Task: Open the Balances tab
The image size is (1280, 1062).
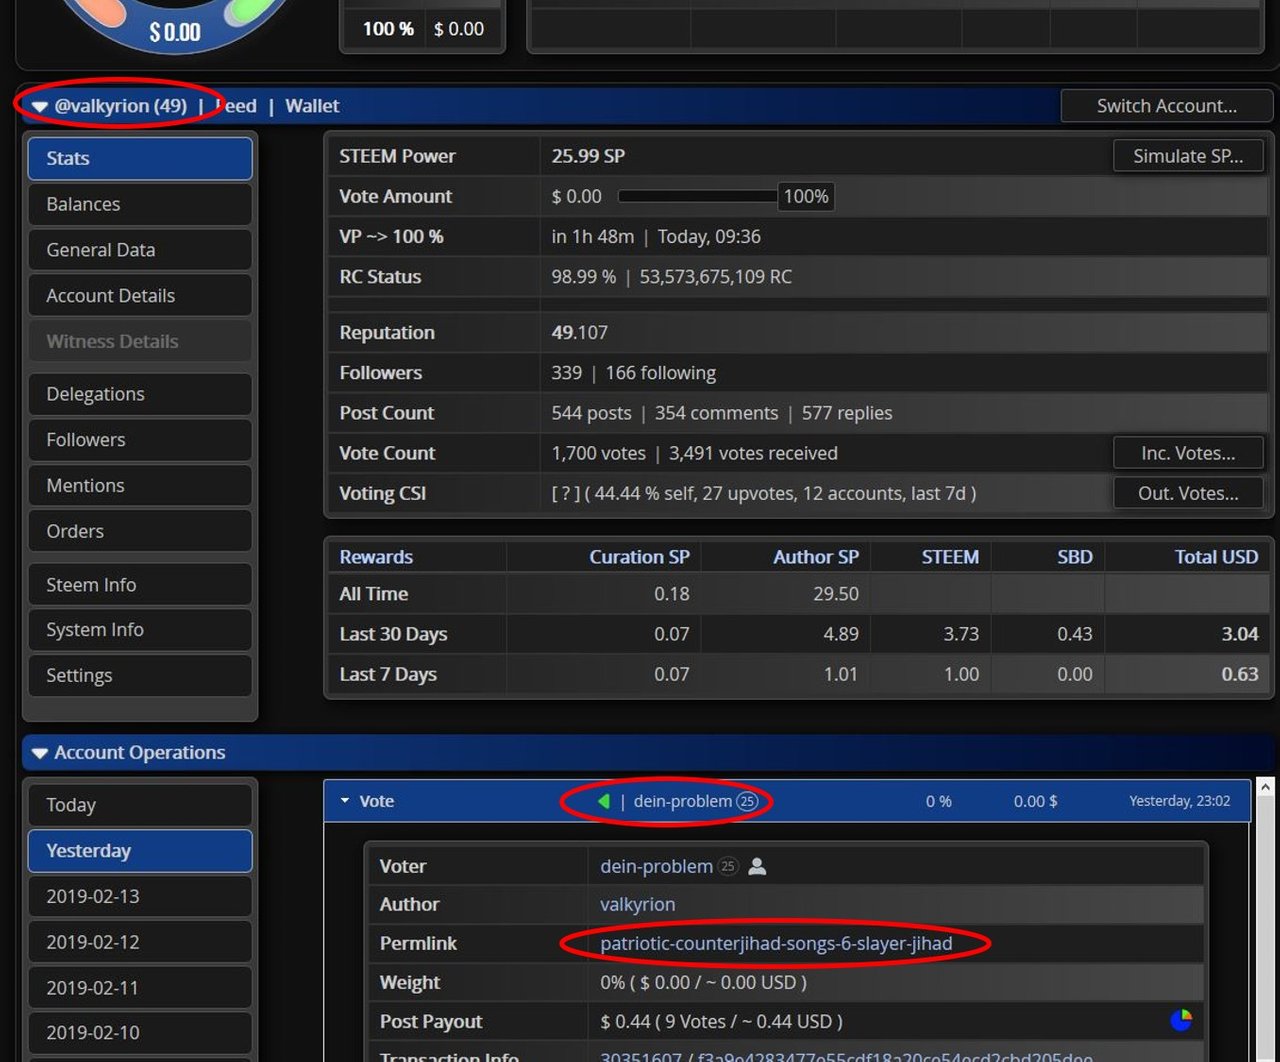Action: coord(140,204)
